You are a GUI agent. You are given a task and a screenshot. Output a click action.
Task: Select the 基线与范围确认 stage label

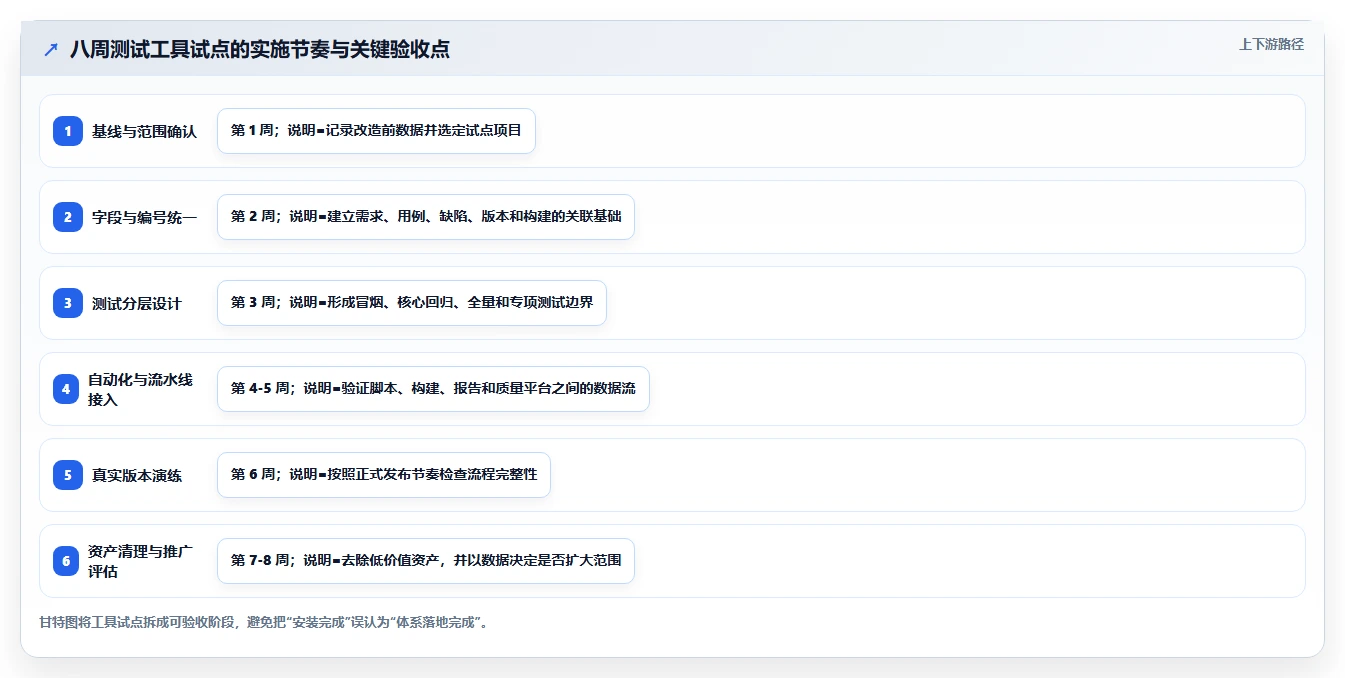[x=144, y=131]
